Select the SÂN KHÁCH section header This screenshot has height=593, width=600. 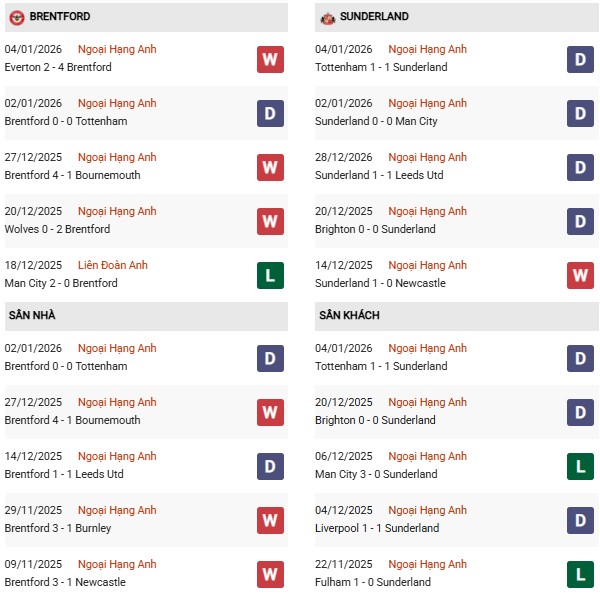coord(349,315)
